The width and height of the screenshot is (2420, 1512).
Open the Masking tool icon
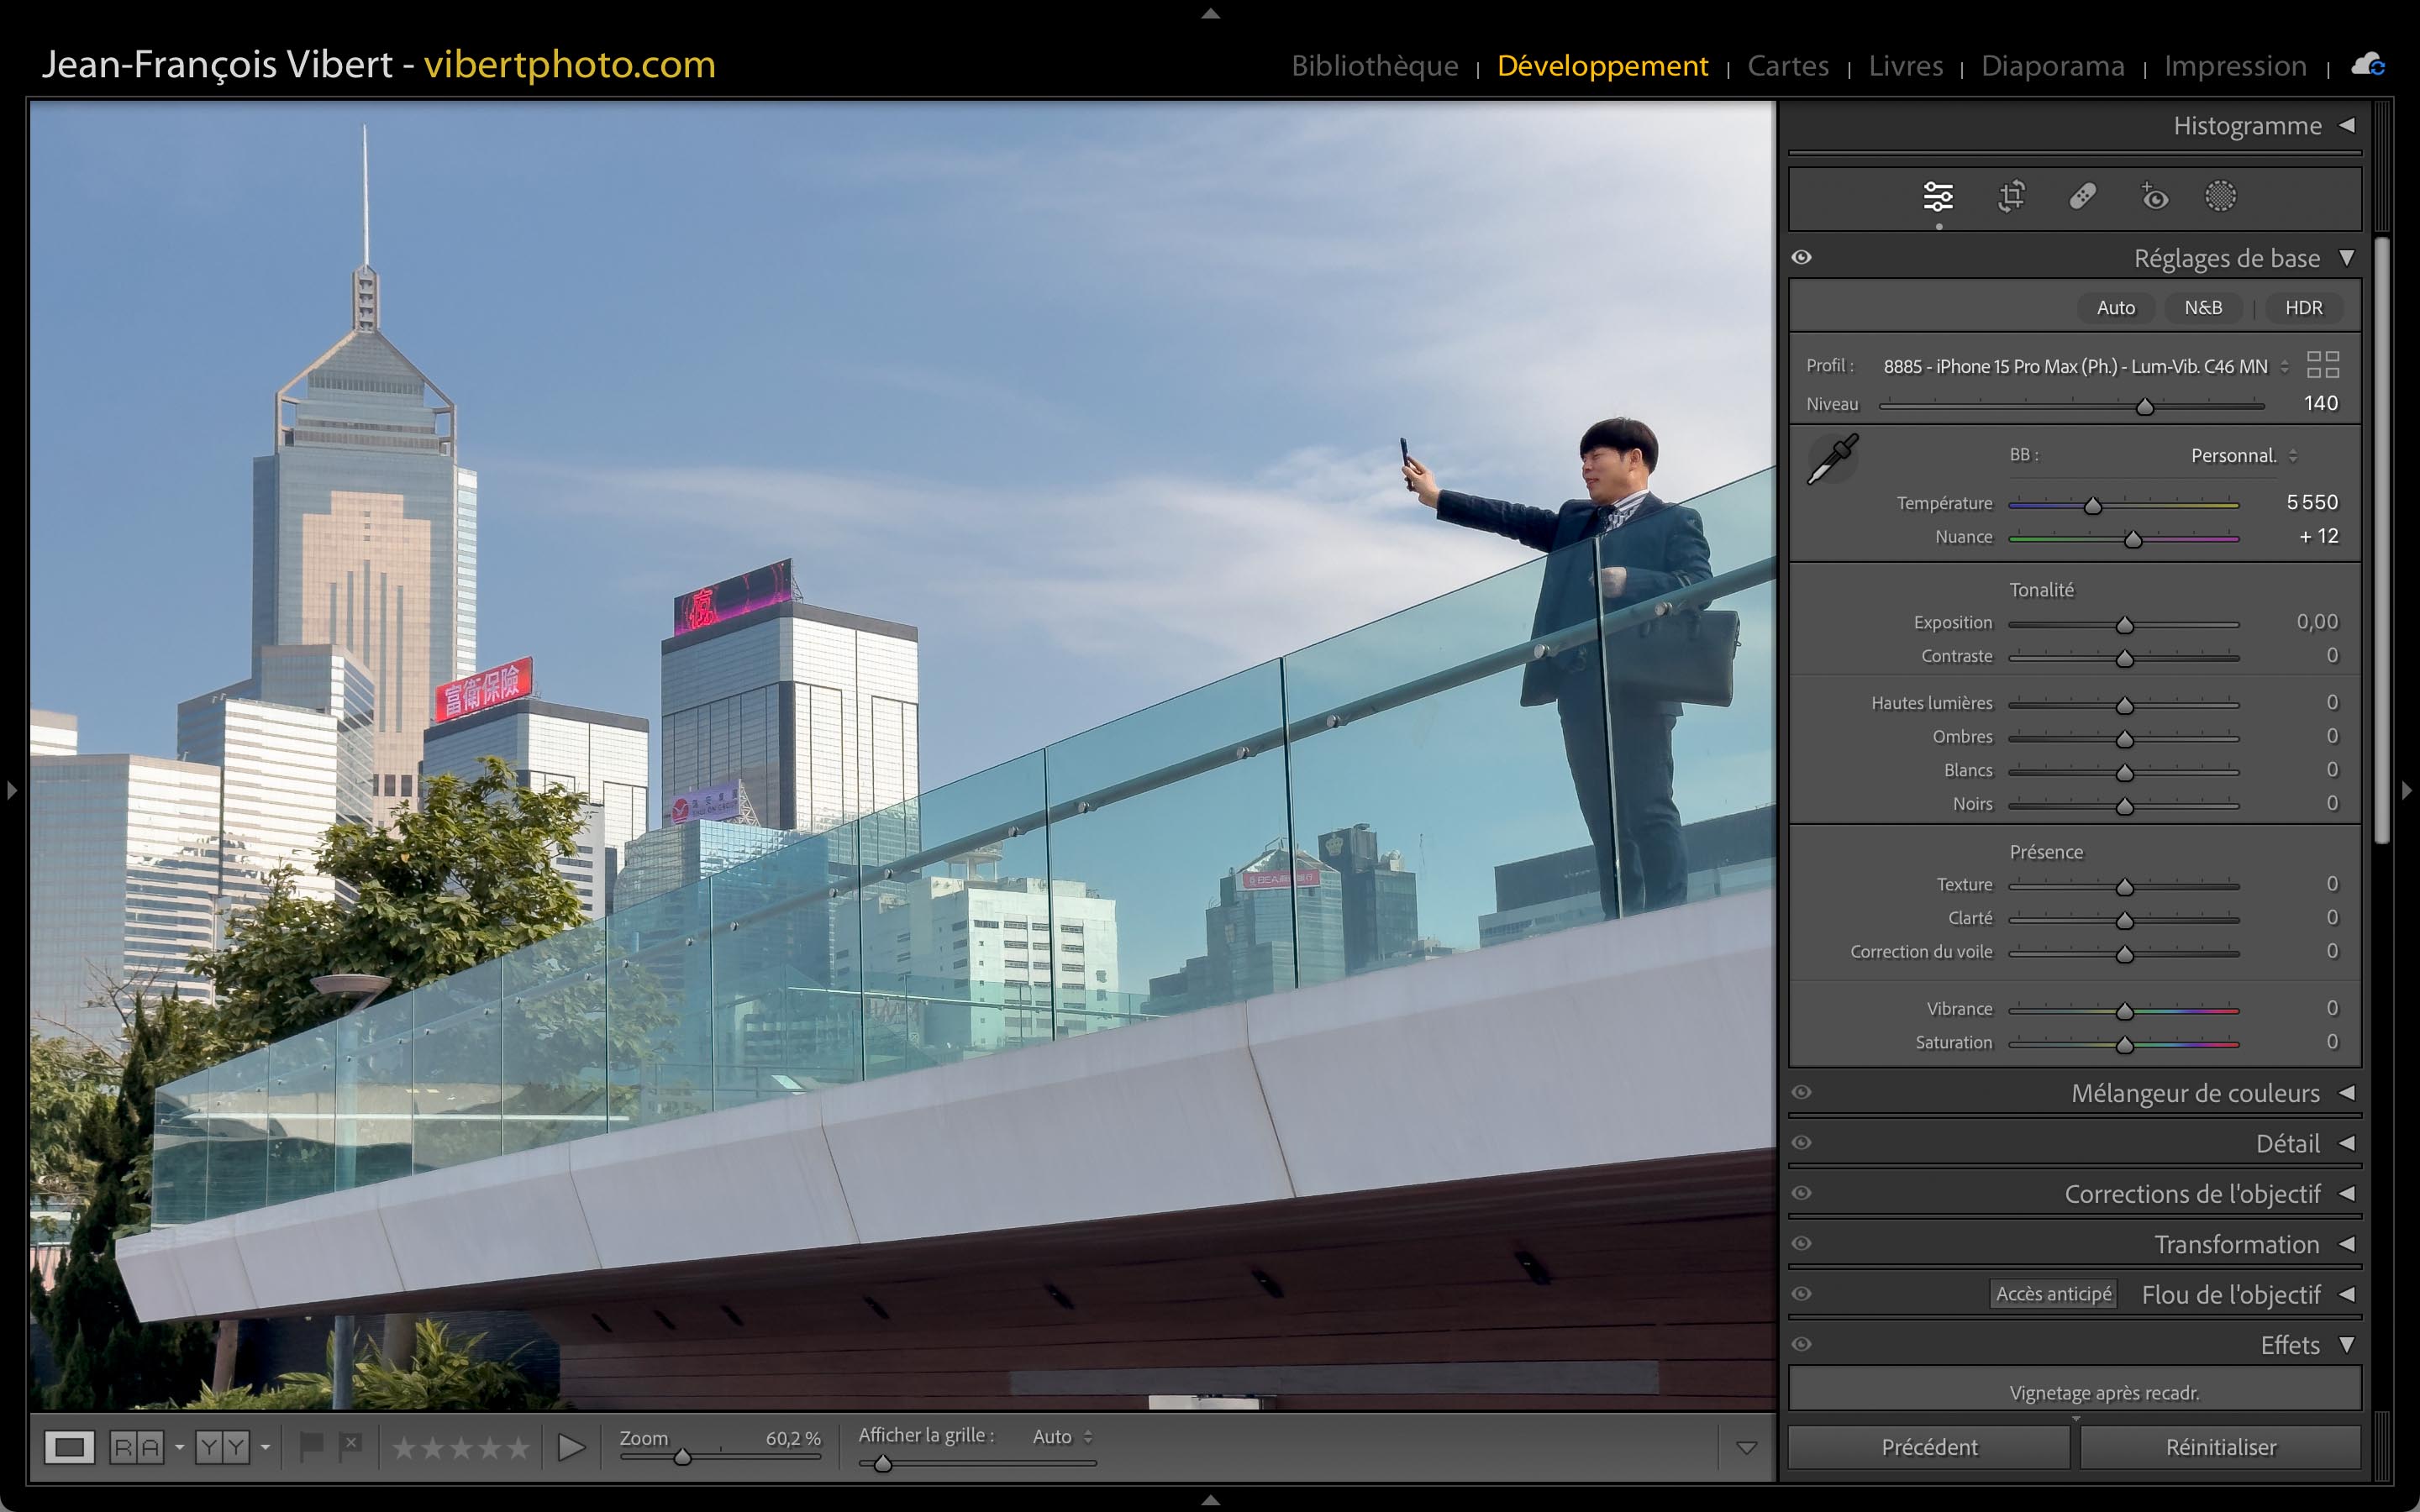tap(2220, 196)
